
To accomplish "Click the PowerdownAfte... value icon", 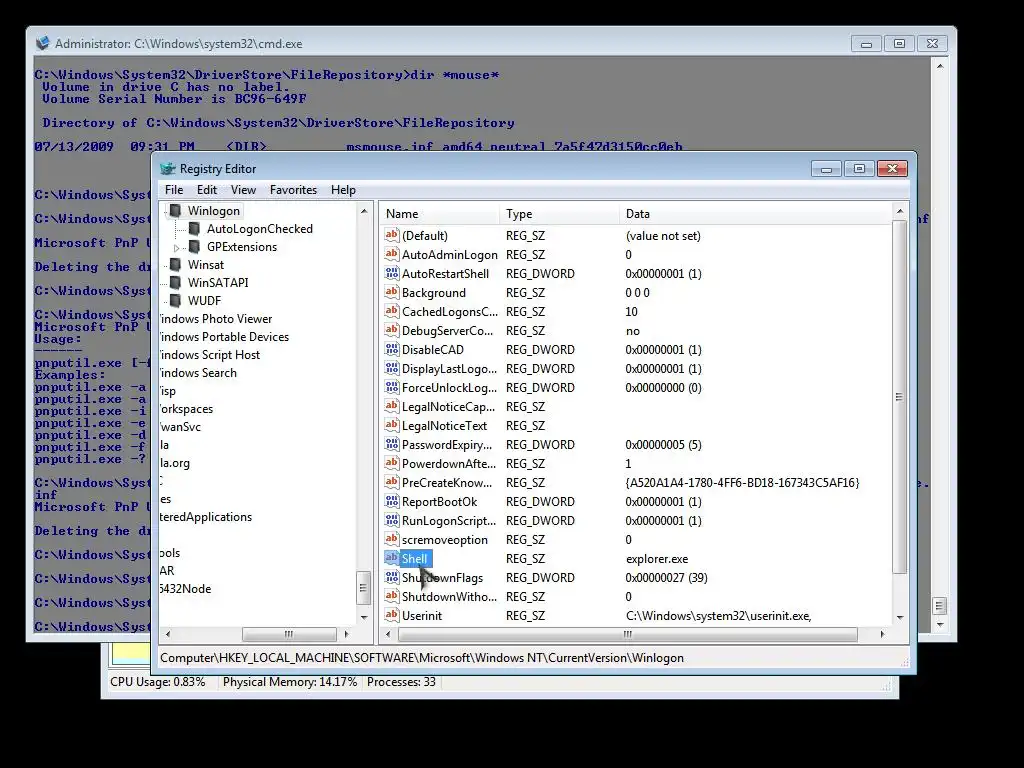I will pyautogui.click(x=391, y=463).
